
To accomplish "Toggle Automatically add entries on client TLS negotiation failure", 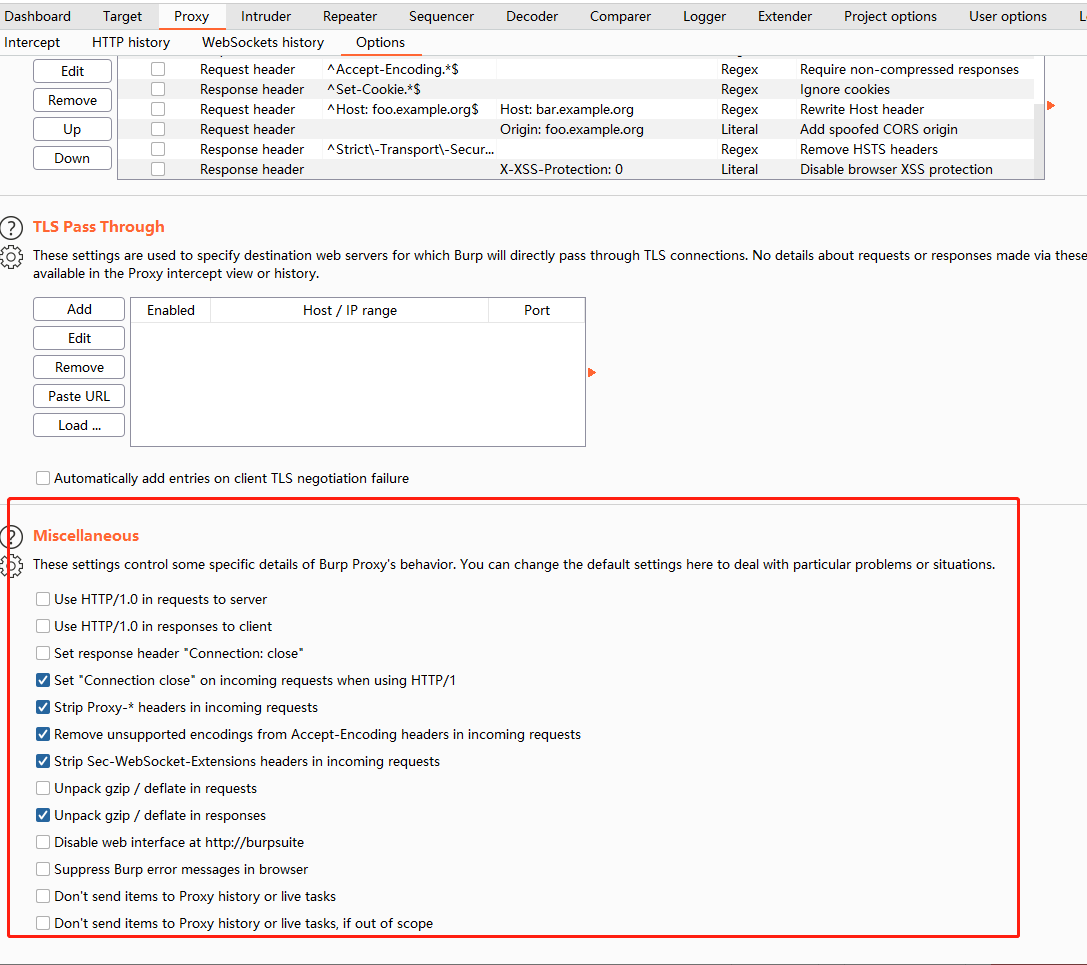I will click(x=43, y=478).
